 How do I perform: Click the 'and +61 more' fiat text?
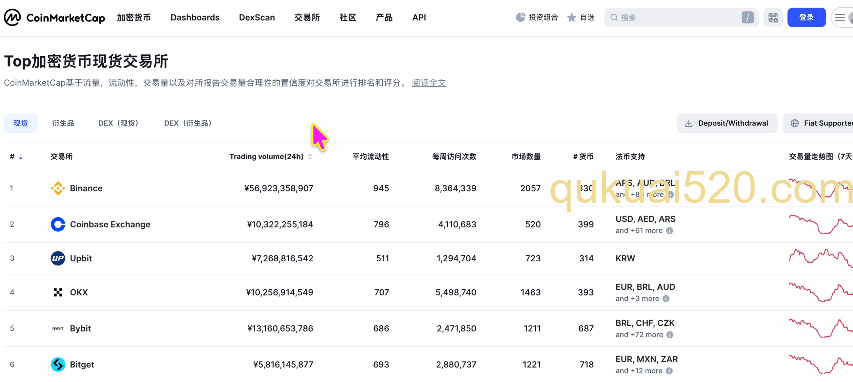[x=639, y=231]
